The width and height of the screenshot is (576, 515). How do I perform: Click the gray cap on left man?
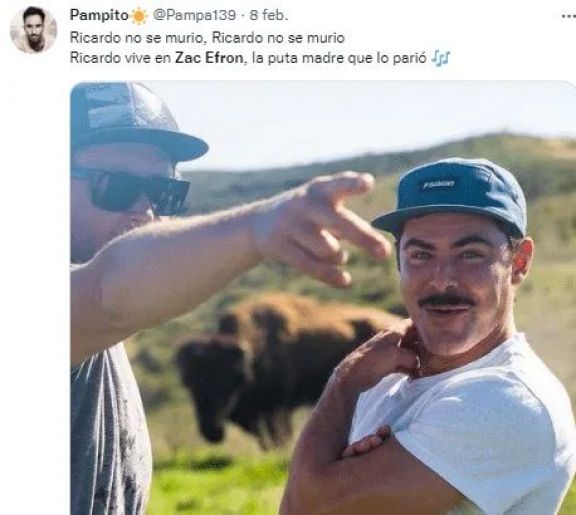134,121
